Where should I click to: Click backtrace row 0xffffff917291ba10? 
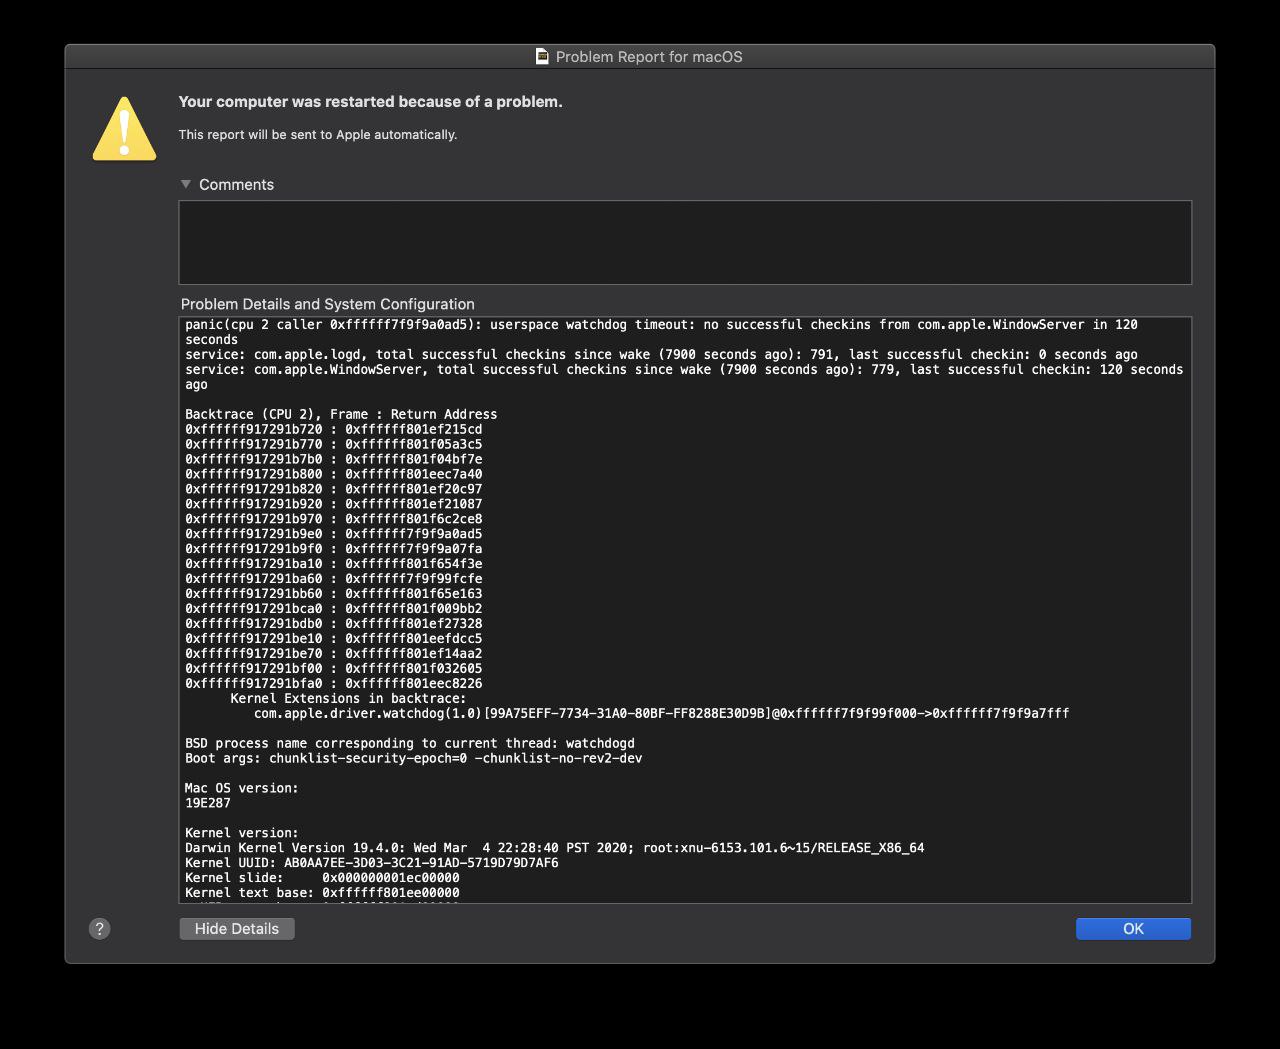click(x=334, y=564)
